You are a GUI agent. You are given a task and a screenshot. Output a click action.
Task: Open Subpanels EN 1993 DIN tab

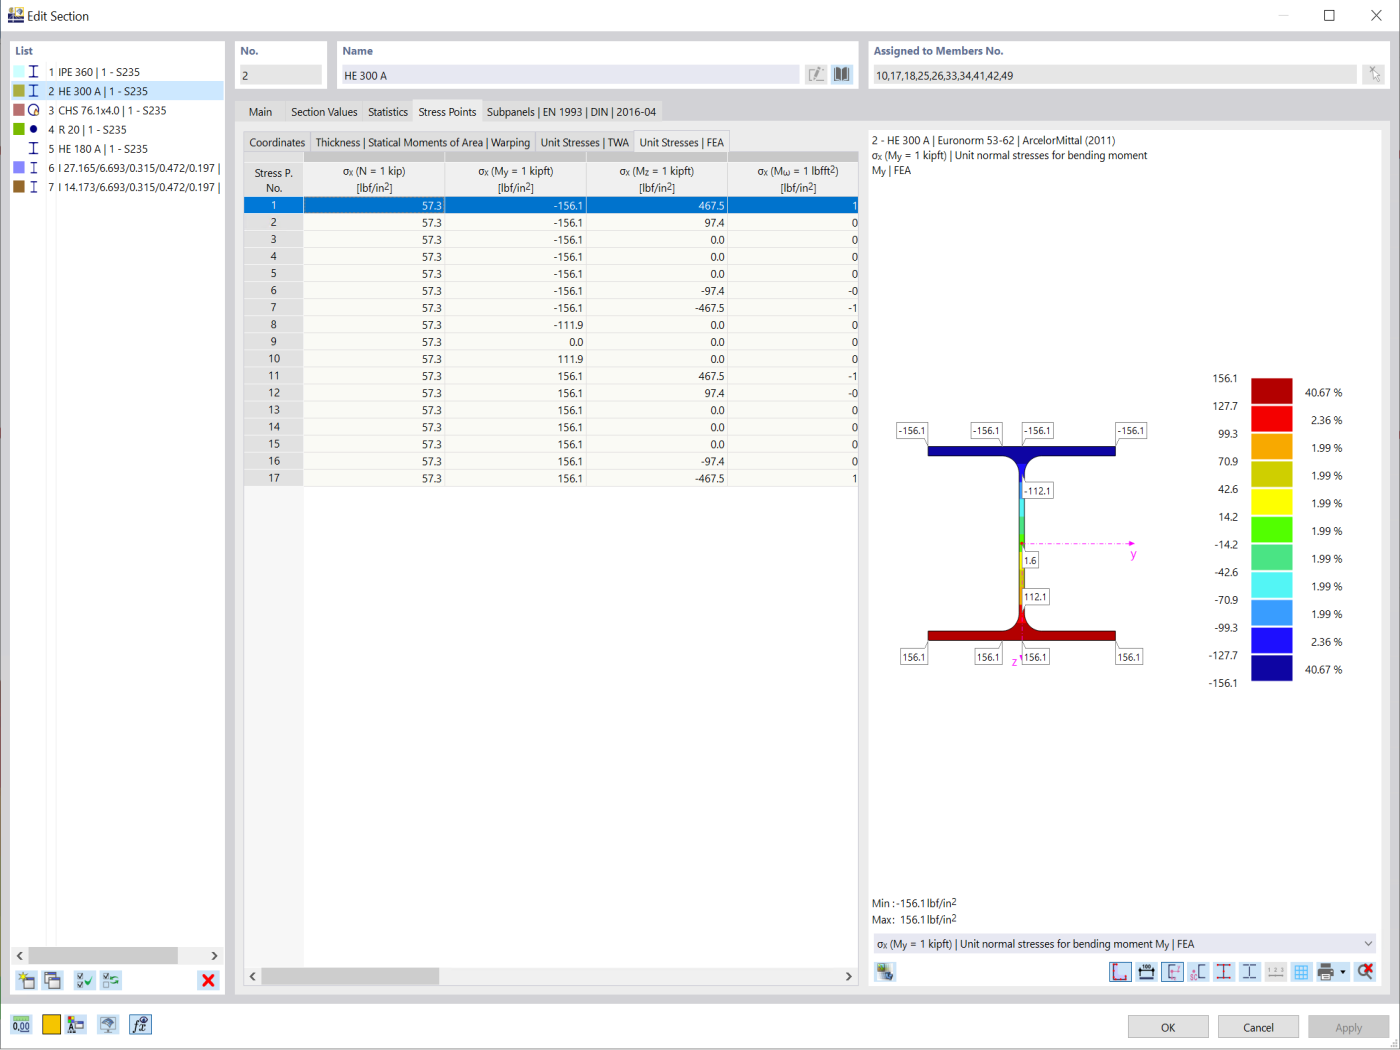click(x=571, y=112)
